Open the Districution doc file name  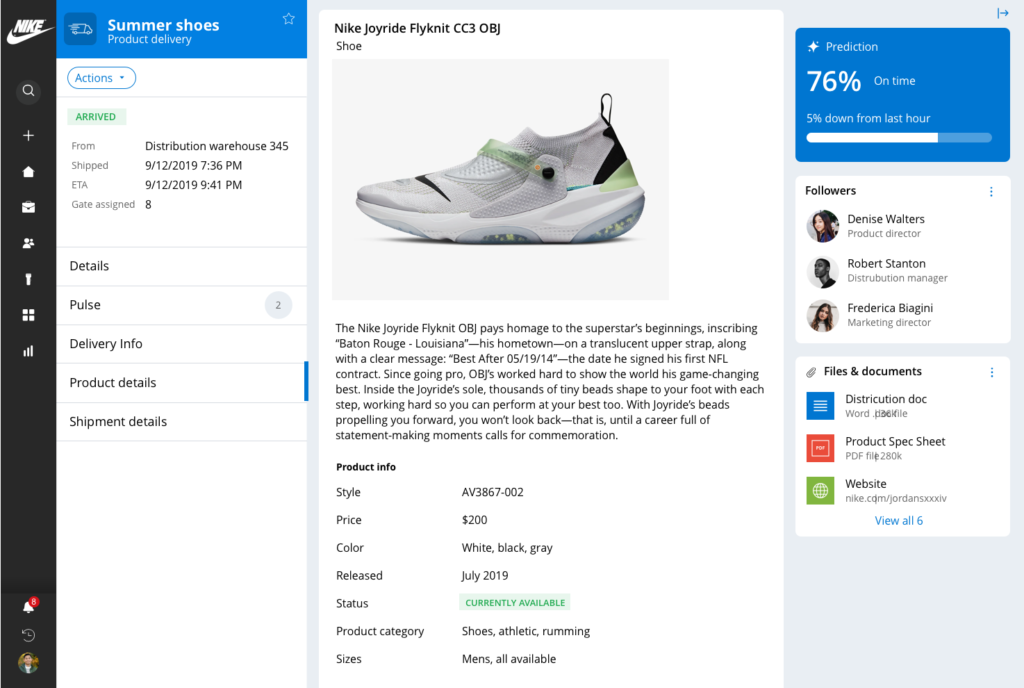[886, 399]
